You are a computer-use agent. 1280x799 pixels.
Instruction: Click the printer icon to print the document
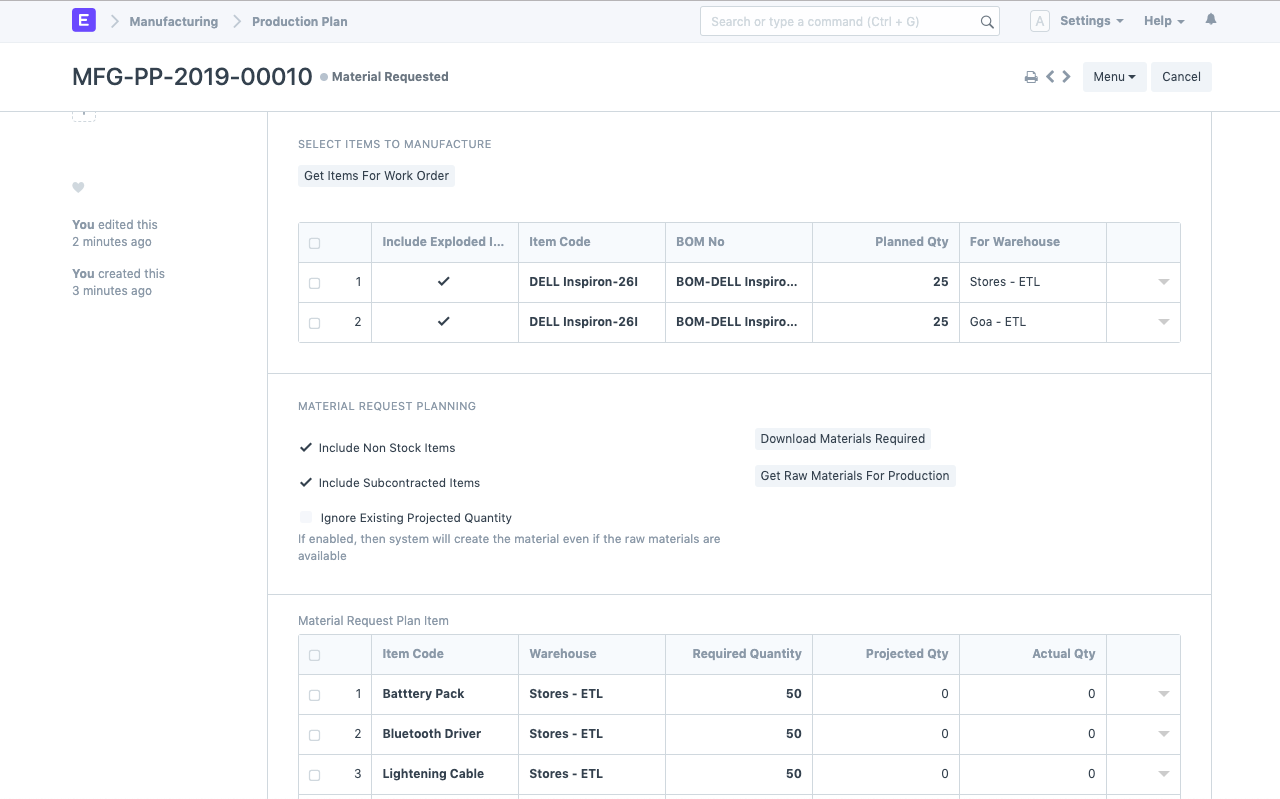[x=1031, y=76]
